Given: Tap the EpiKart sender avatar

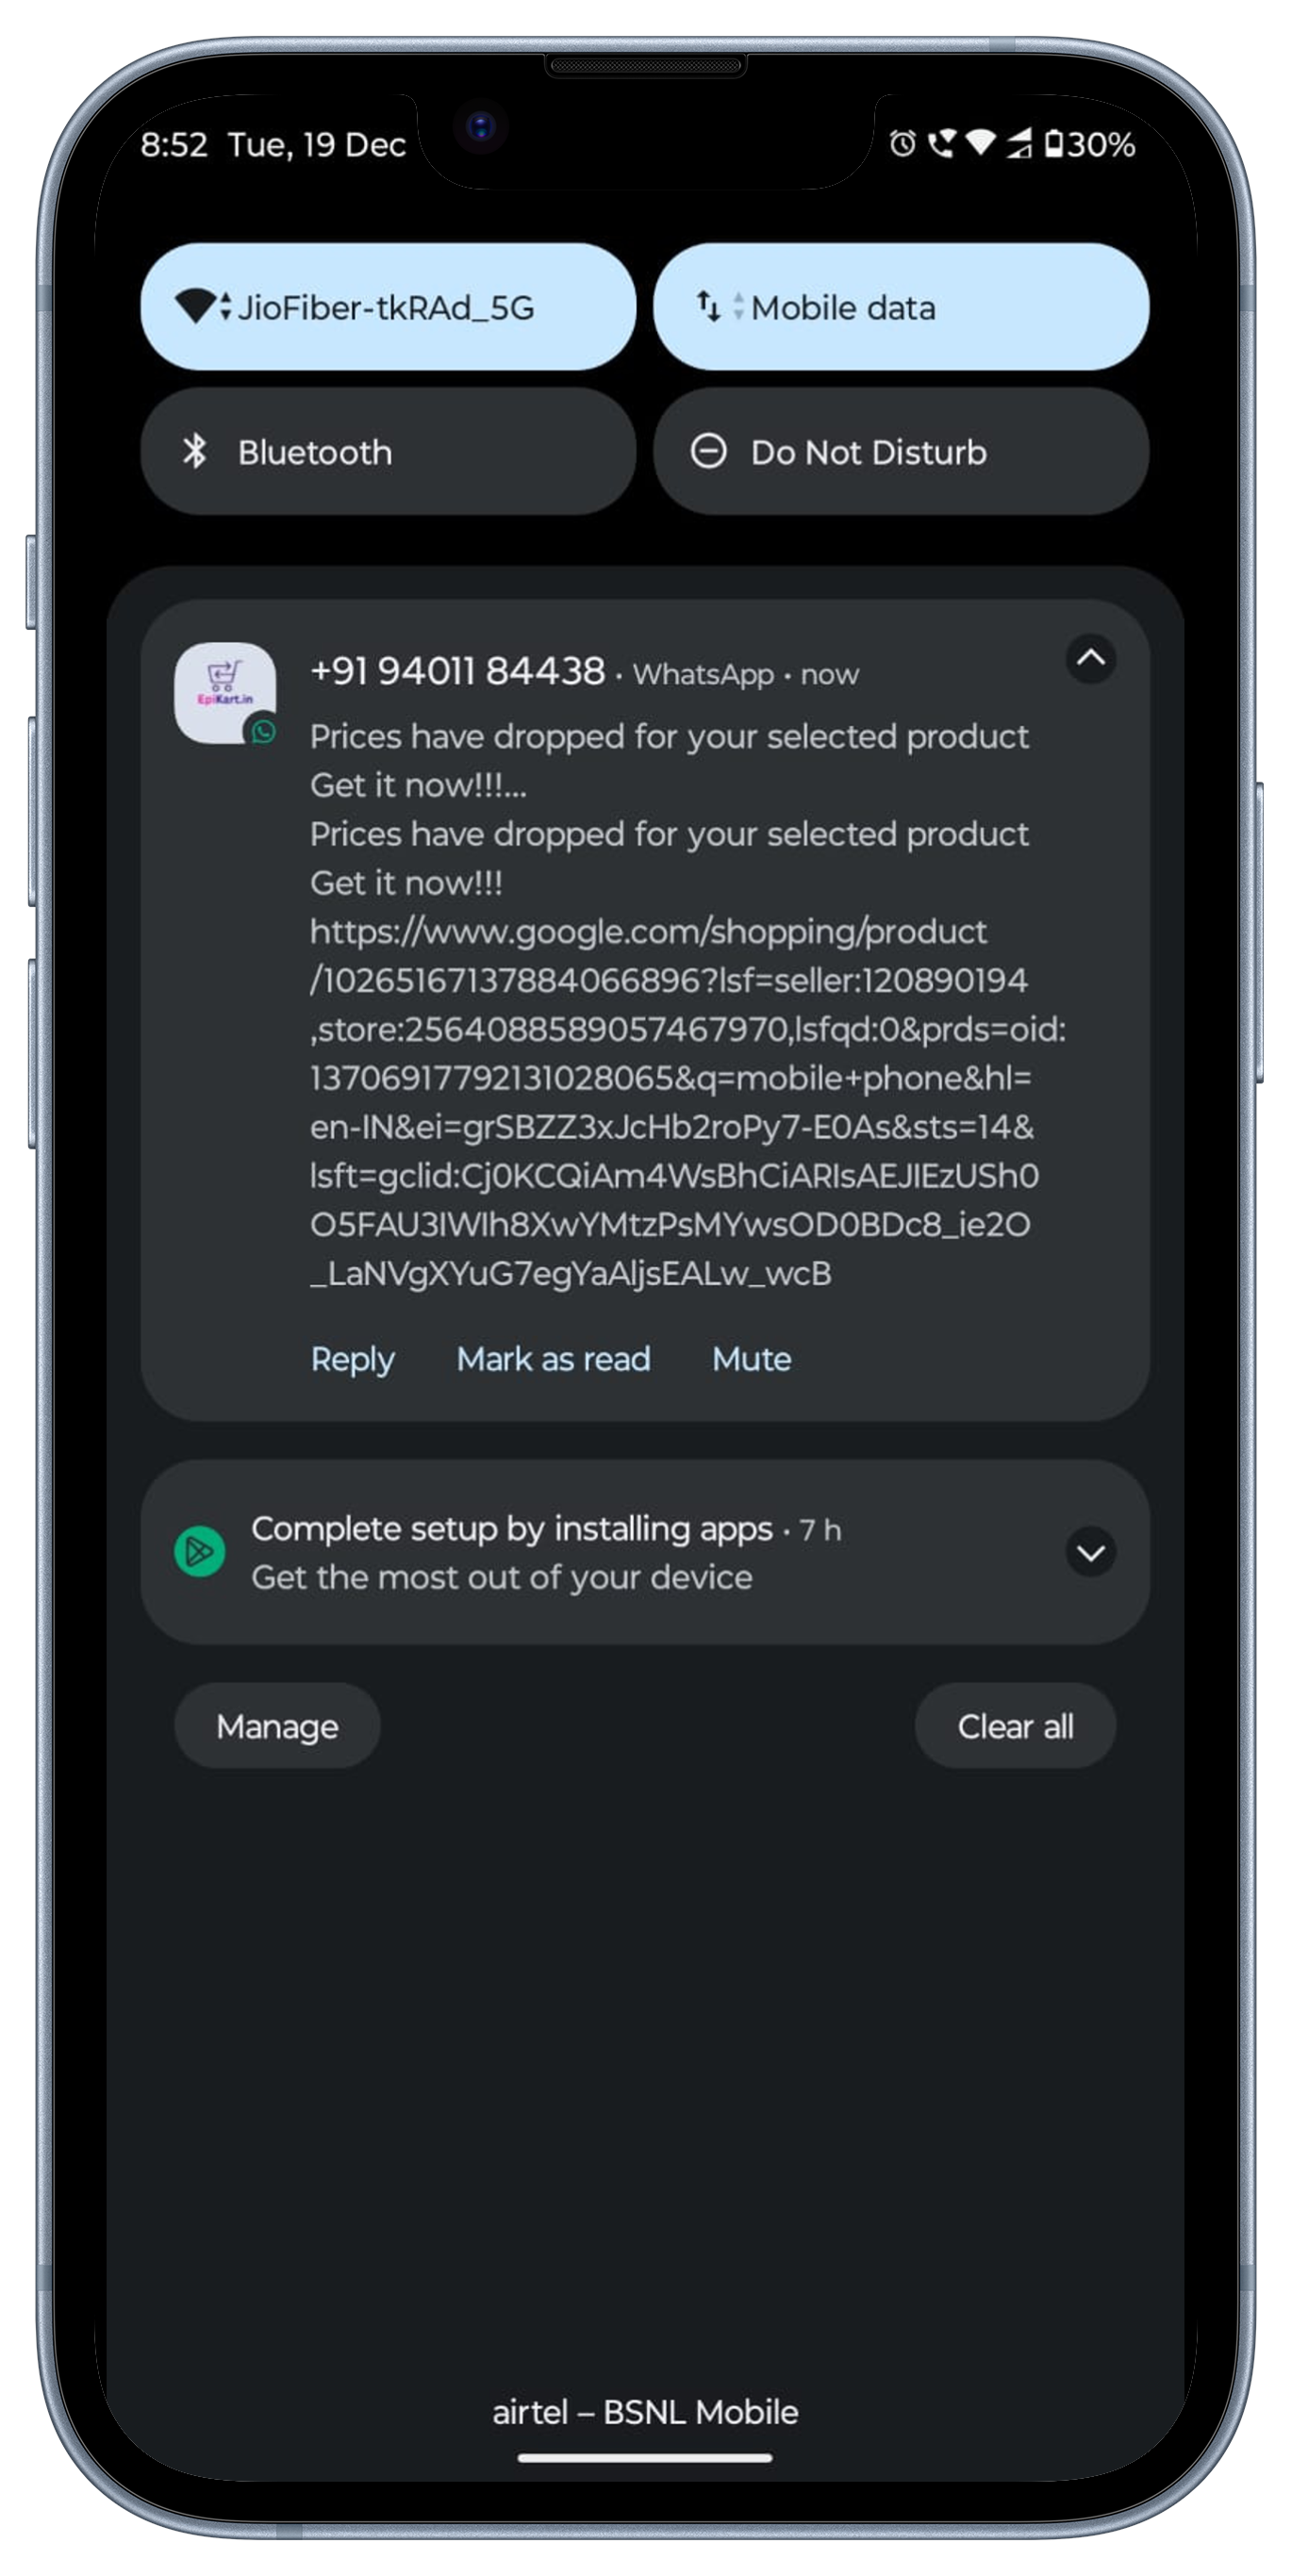Looking at the screenshot, I should coord(225,692).
